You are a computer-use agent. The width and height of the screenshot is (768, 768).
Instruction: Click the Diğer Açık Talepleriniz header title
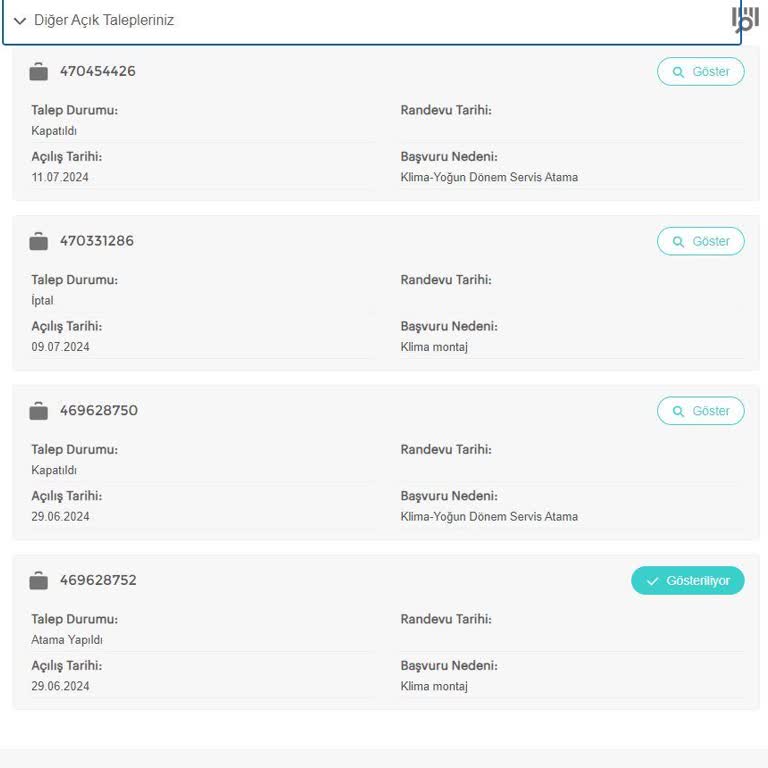click(104, 20)
